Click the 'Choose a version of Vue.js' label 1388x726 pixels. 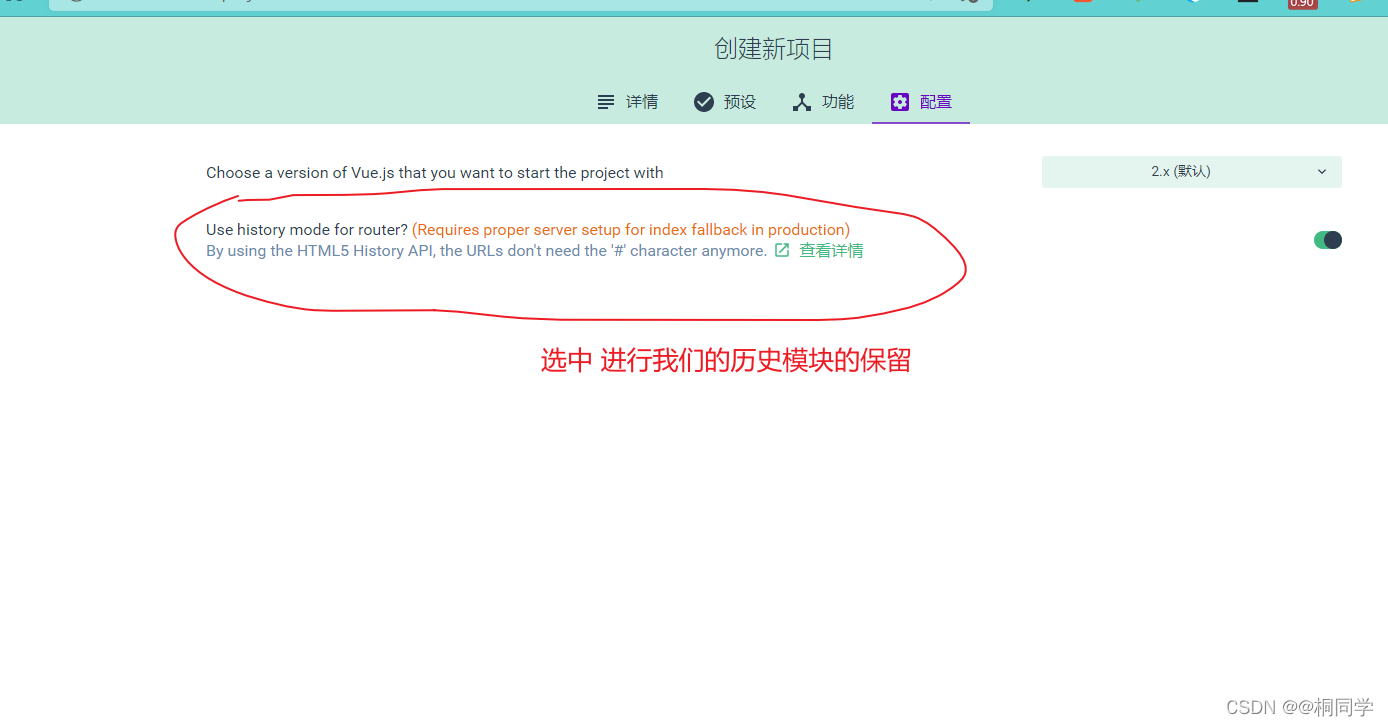coord(435,173)
